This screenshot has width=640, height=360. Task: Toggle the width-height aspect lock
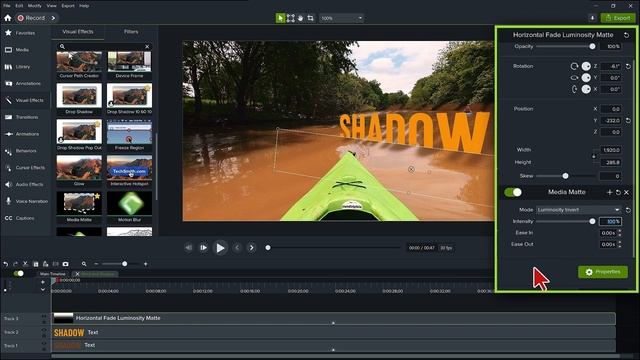pyautogui.click(x=594, y=156)
